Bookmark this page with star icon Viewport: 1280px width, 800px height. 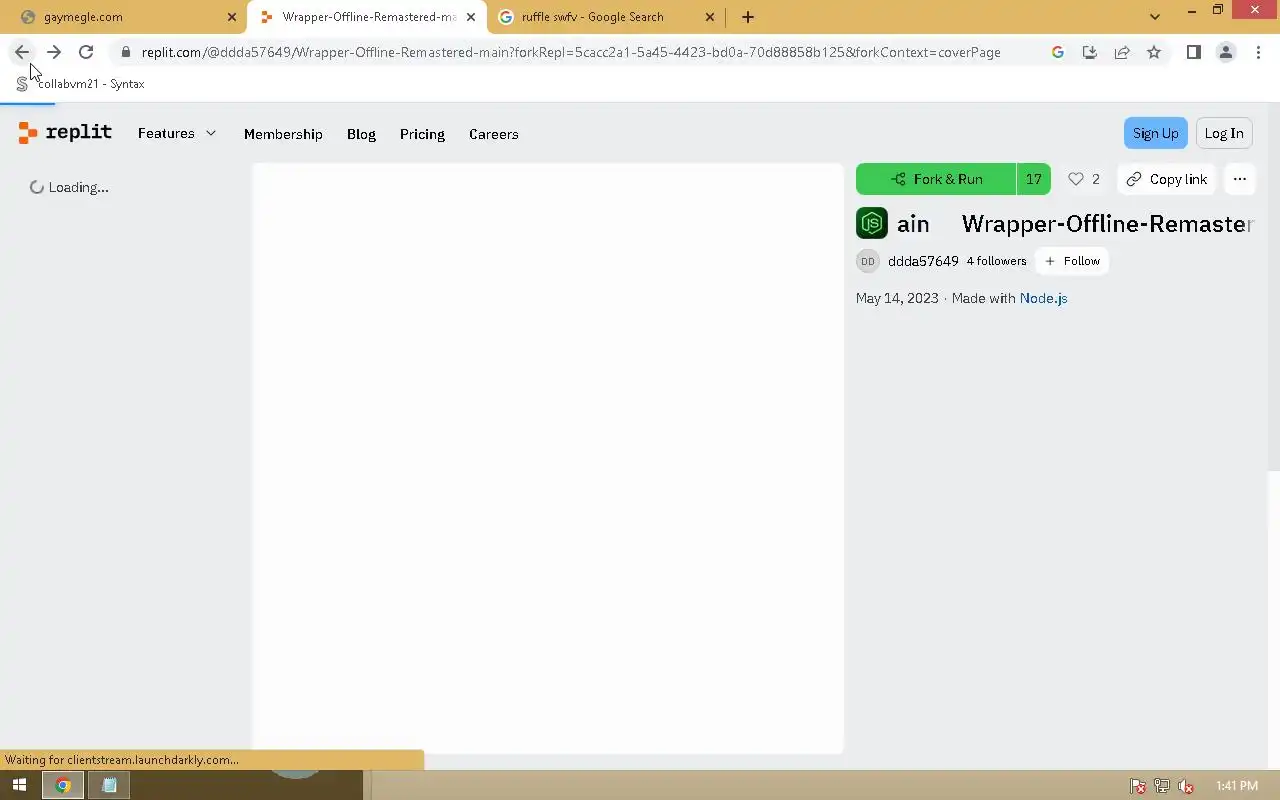coord(1154,52)
